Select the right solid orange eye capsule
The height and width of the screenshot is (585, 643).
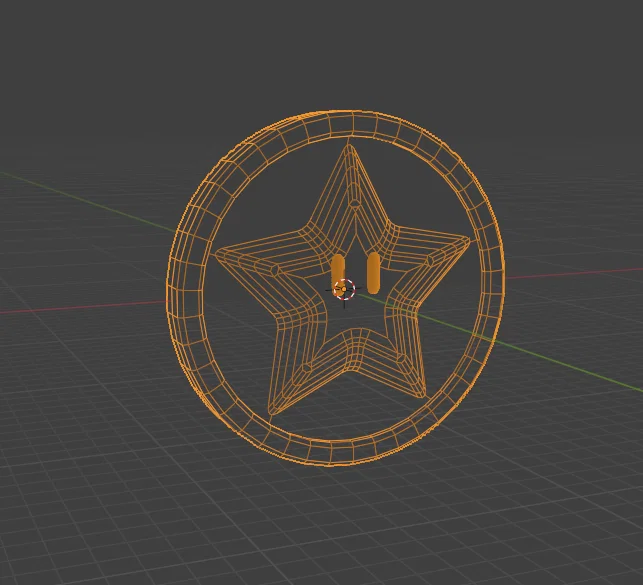click(374, 273)
